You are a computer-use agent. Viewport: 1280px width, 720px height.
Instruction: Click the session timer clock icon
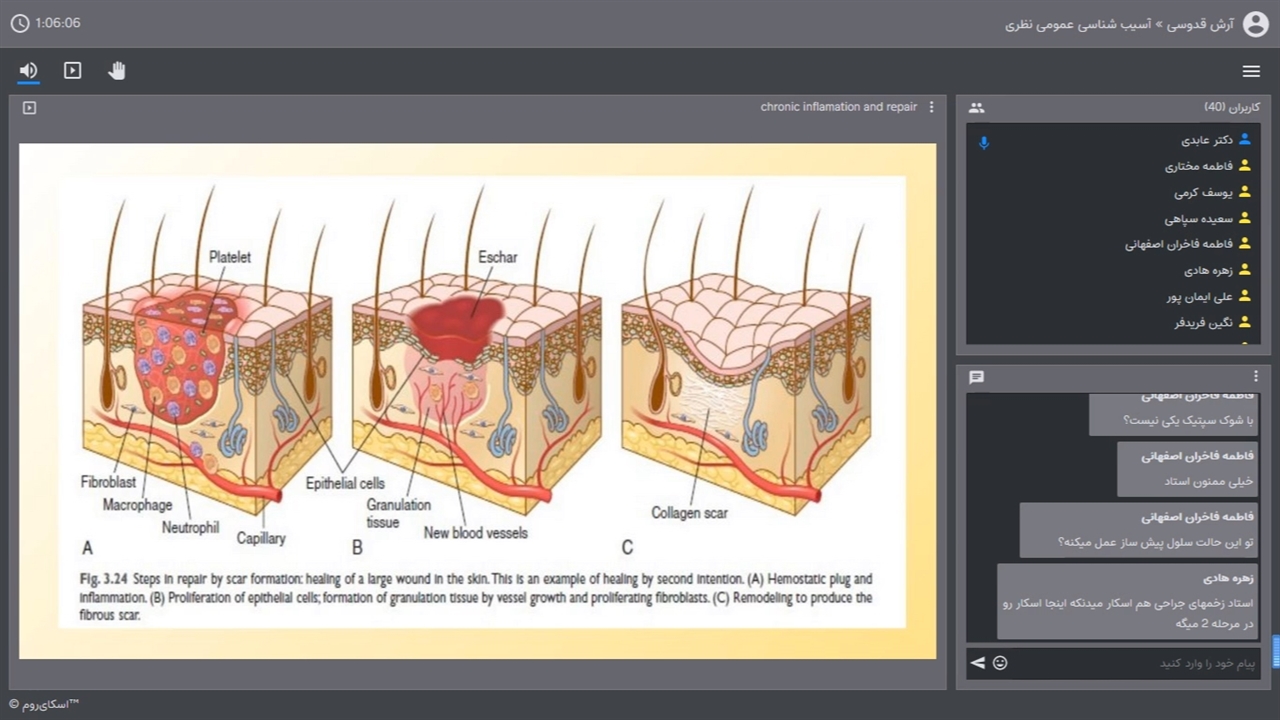click(x=20, y=23)
